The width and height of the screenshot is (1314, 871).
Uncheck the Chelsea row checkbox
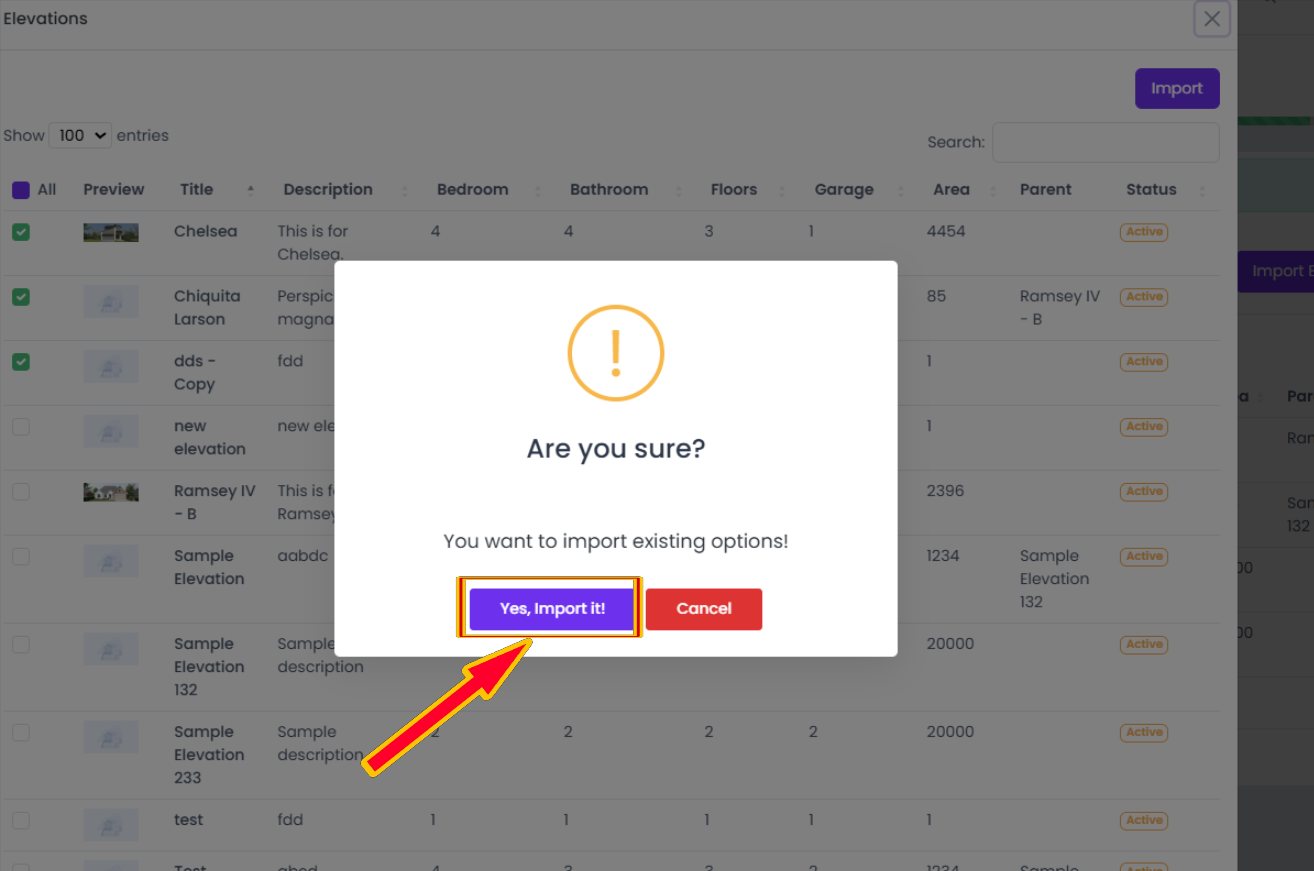21,232
